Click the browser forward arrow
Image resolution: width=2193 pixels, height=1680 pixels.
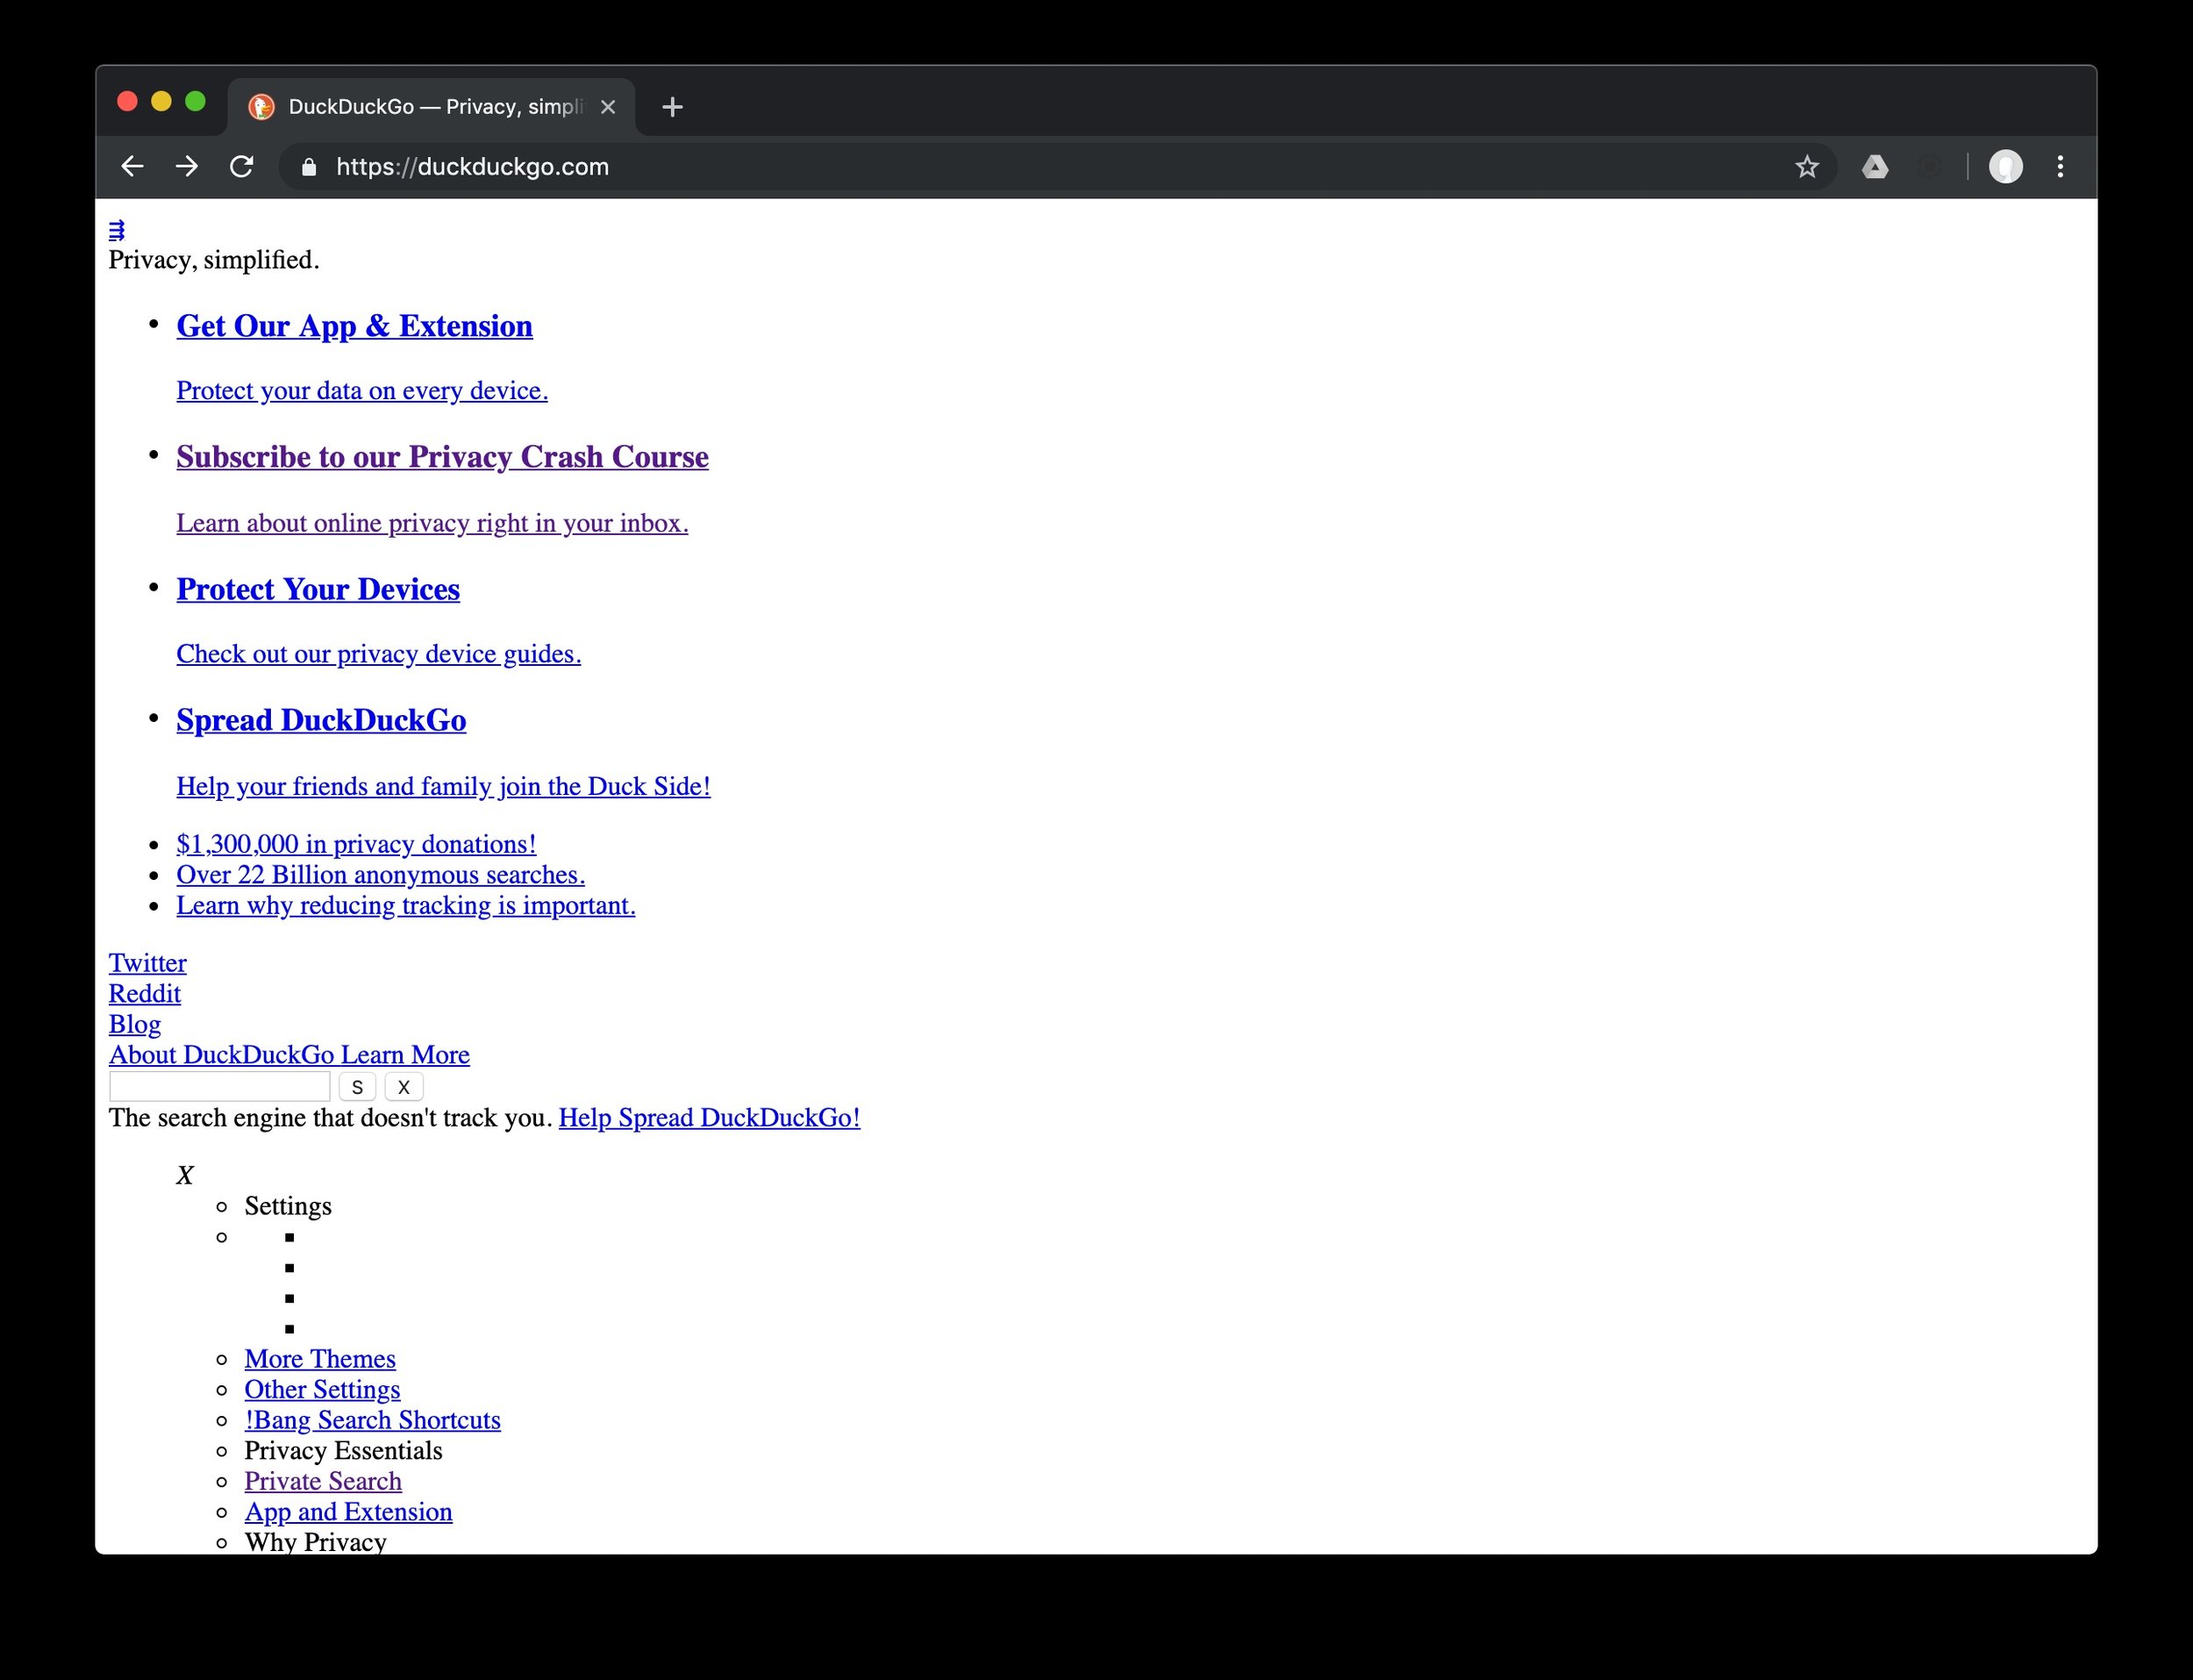tap(187, 167)
